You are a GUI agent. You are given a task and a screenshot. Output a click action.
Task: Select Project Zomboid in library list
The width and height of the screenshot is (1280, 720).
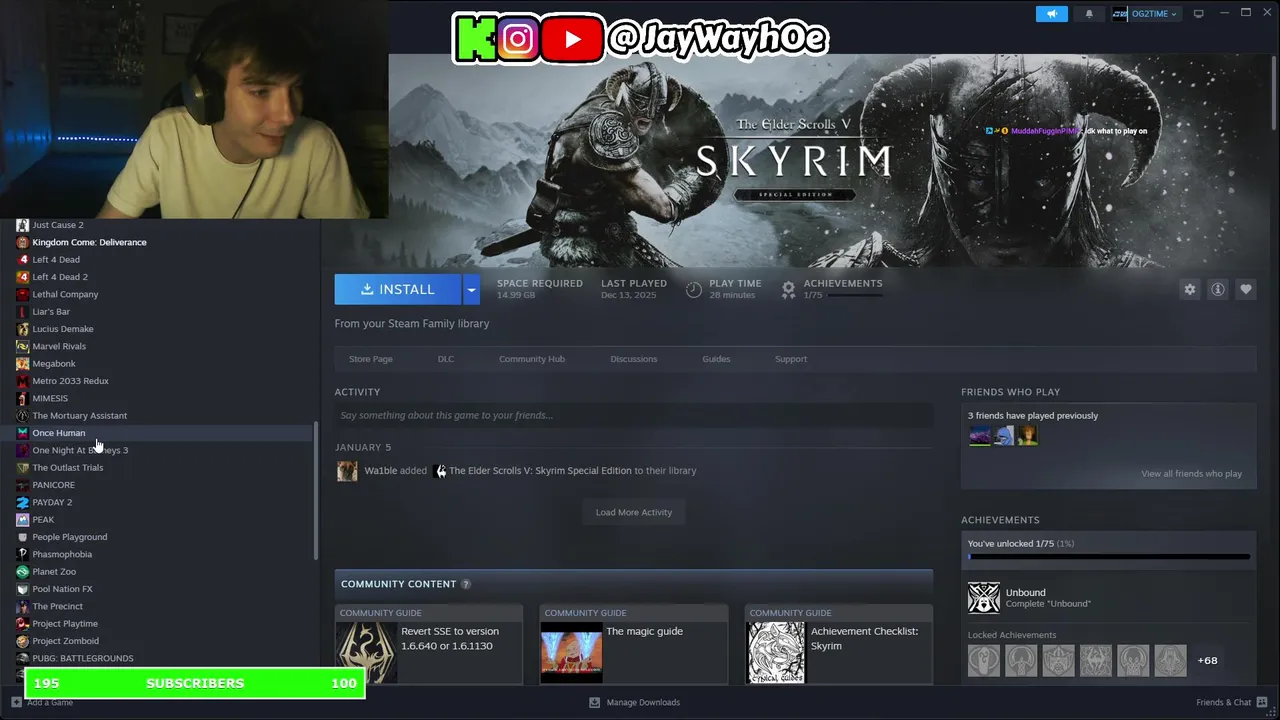click(x=66, y=641)
